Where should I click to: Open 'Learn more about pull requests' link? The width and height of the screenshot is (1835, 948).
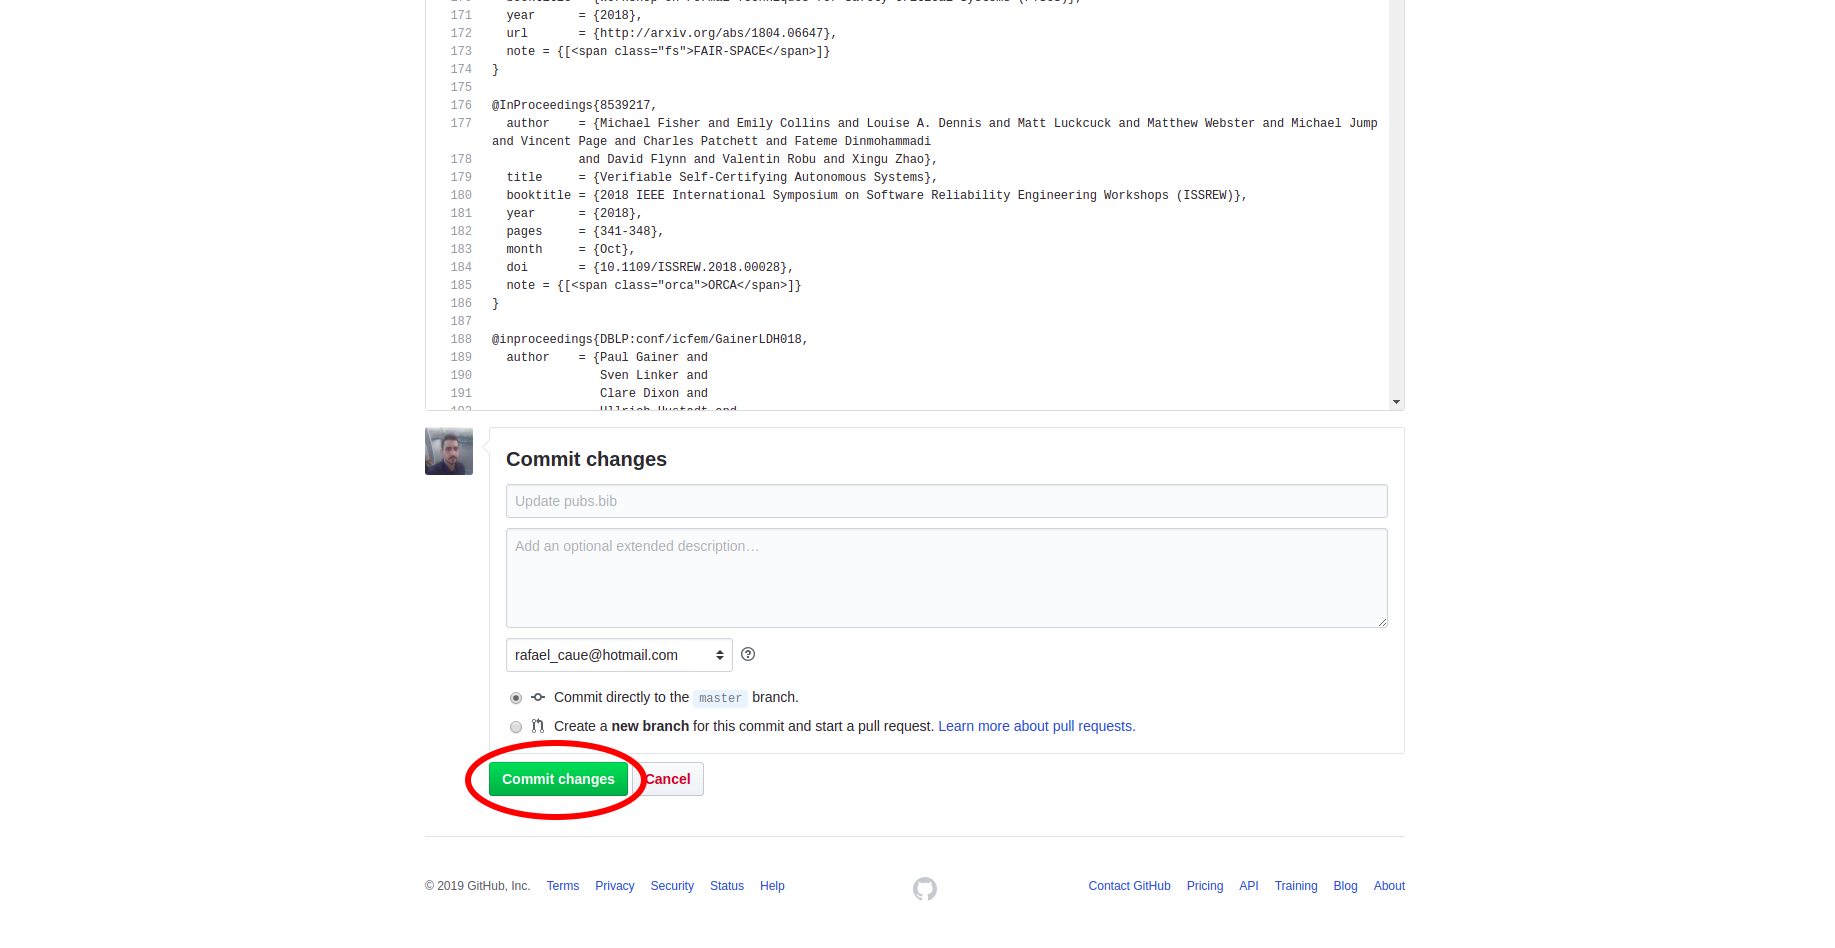pos(1036,727)
